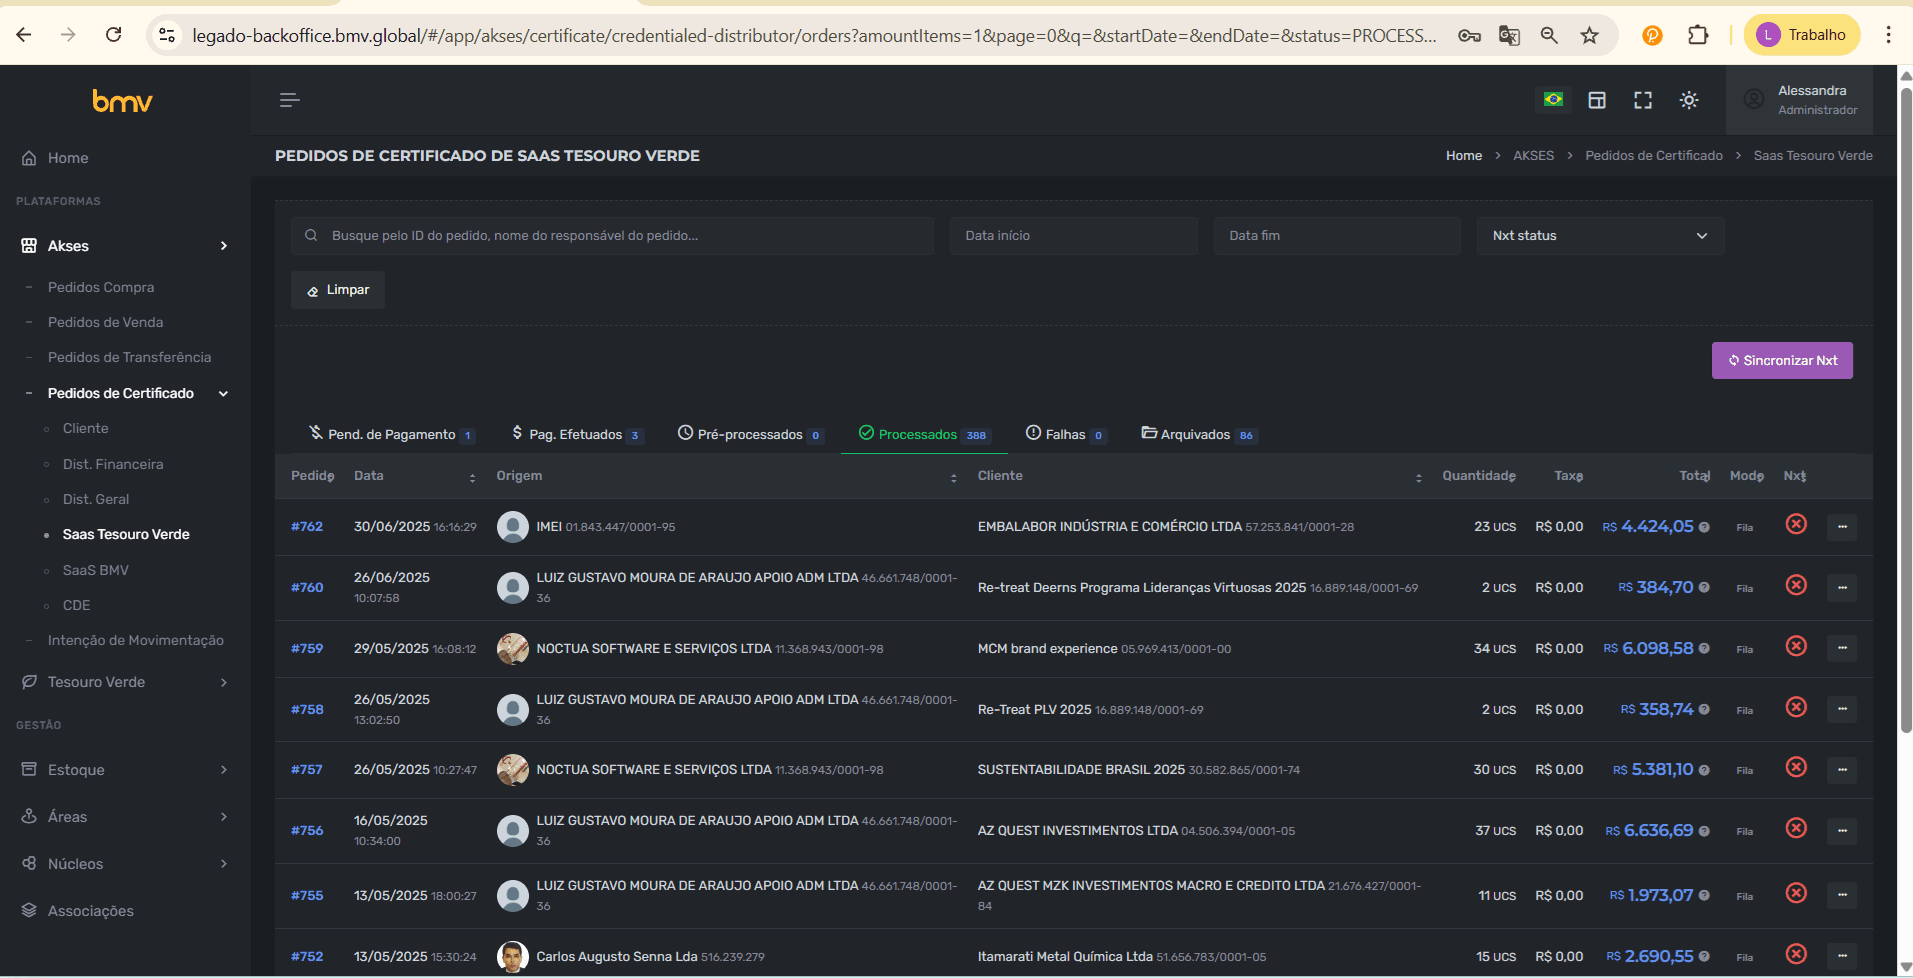1913x978 pixels.
Task: Open the Nxt status dropdown
Action: tap(1600, 236)
